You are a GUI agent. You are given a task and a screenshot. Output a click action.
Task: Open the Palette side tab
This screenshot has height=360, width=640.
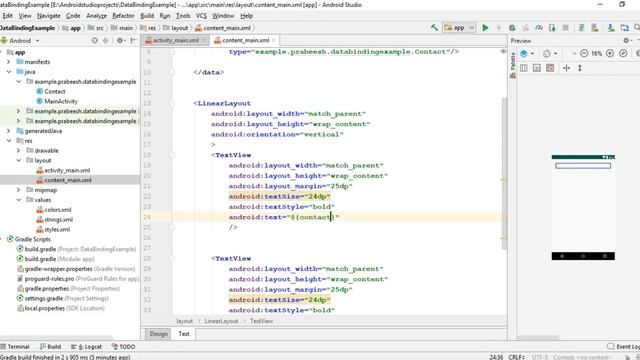(513, 65)
